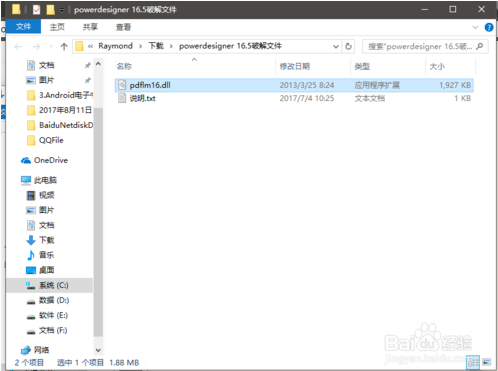Click 下载 in the address path
The image size is (498, 371).
pyautogui.click(x=156, y=46)
